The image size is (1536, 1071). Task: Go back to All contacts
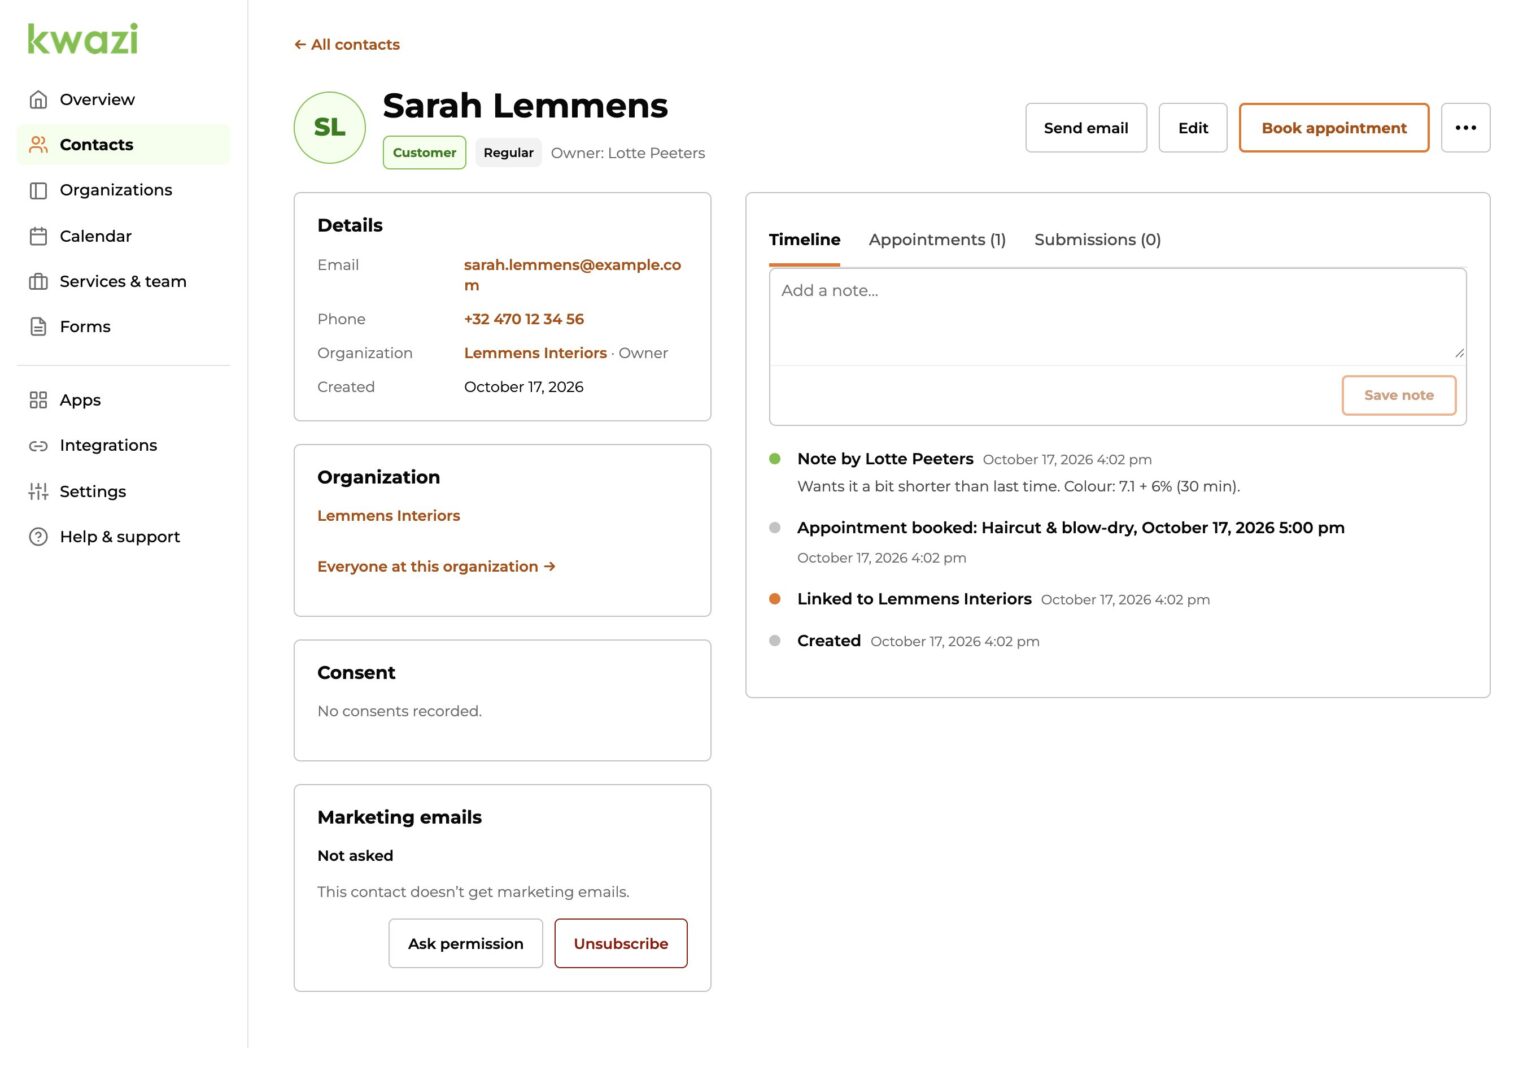pyautogui.click(x=347, y=45)
